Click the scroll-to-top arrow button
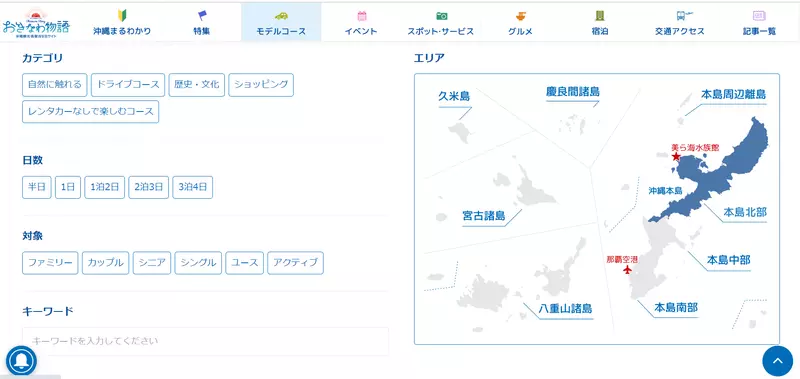 [x=778, y=361]
